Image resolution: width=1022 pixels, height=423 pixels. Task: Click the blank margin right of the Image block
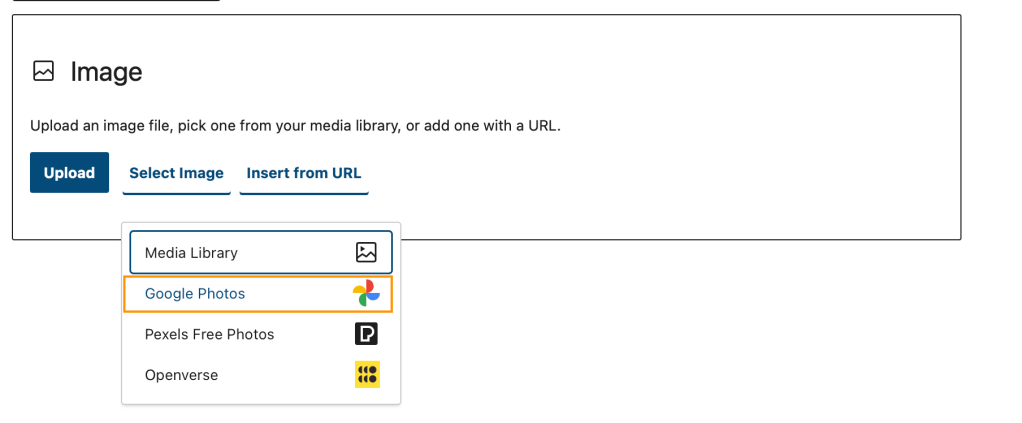[x=990, y=130]
